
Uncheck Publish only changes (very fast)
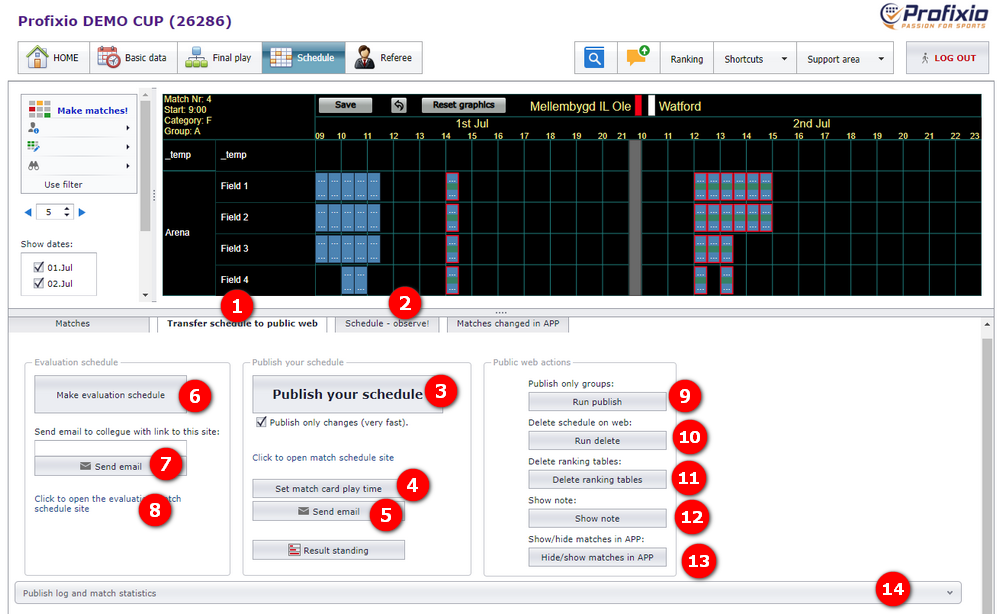[261, 422]
